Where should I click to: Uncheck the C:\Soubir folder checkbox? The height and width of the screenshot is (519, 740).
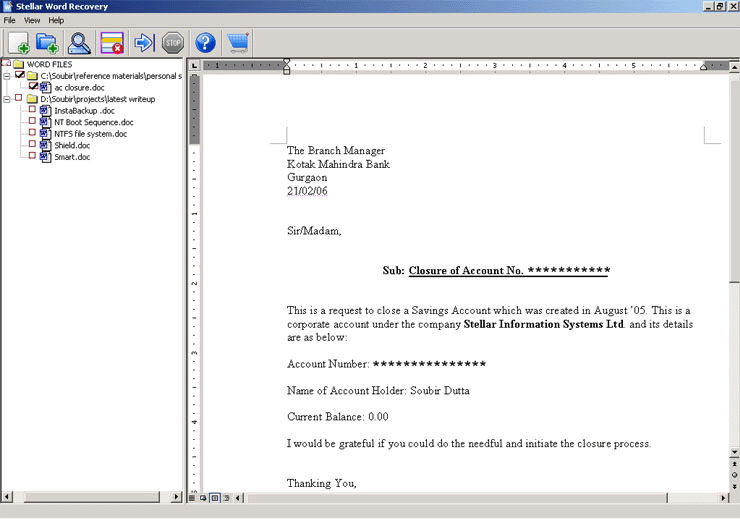[19, 75]
